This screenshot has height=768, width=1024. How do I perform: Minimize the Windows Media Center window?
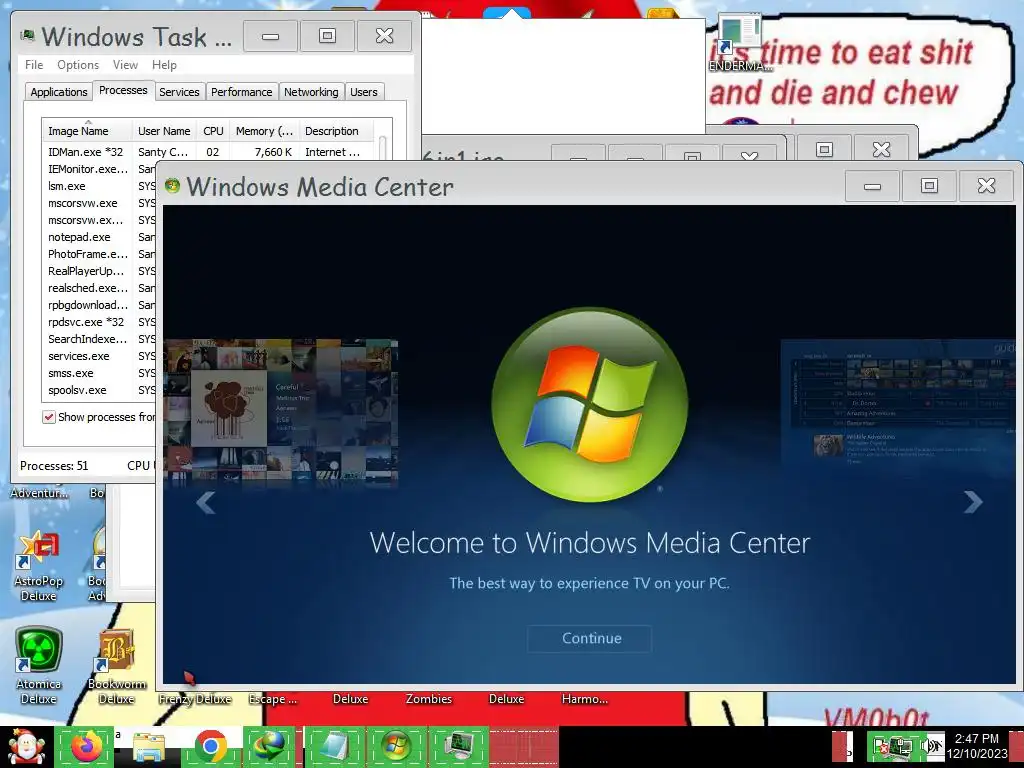point(872,186)
